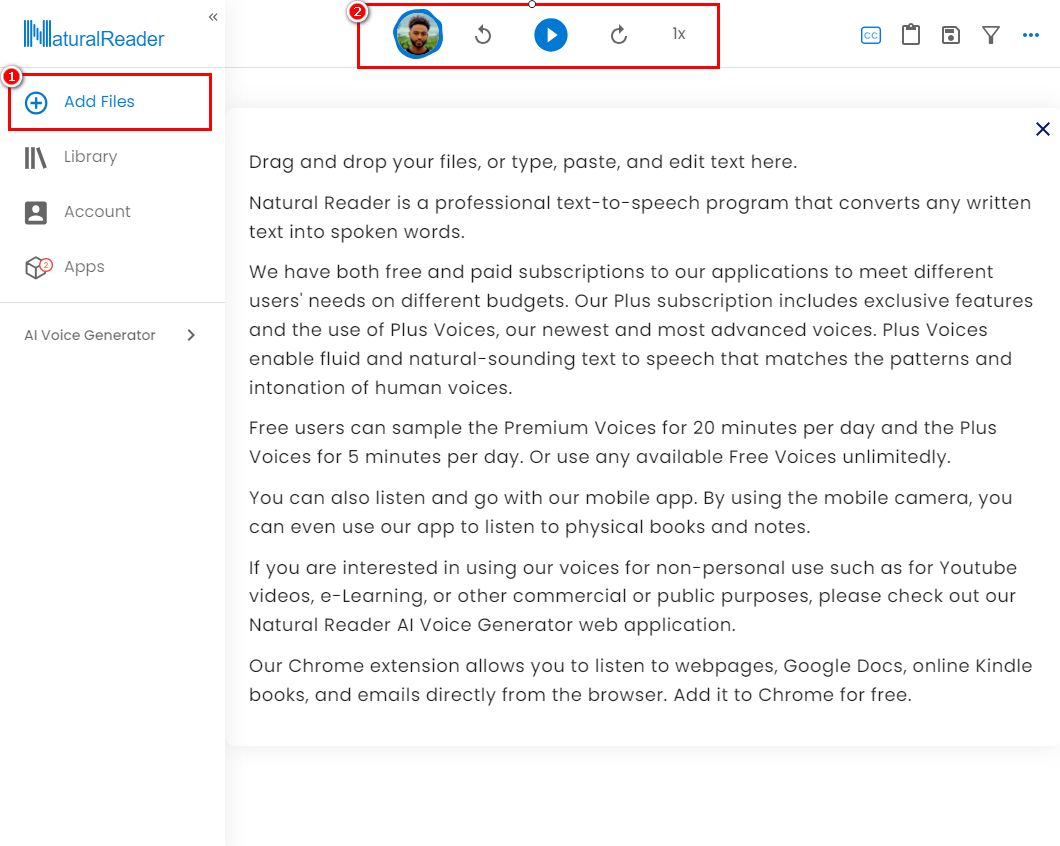Click paragraph starting 'Natural Reader is a professional'
The width and height of the screenshot is (1060, 846).
[640, 217]
